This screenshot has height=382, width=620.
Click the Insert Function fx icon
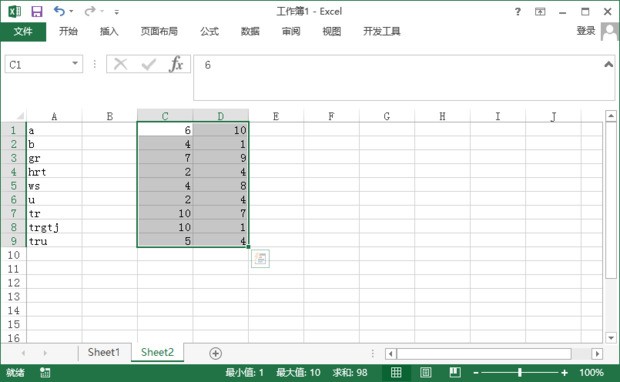pos(176,64)
